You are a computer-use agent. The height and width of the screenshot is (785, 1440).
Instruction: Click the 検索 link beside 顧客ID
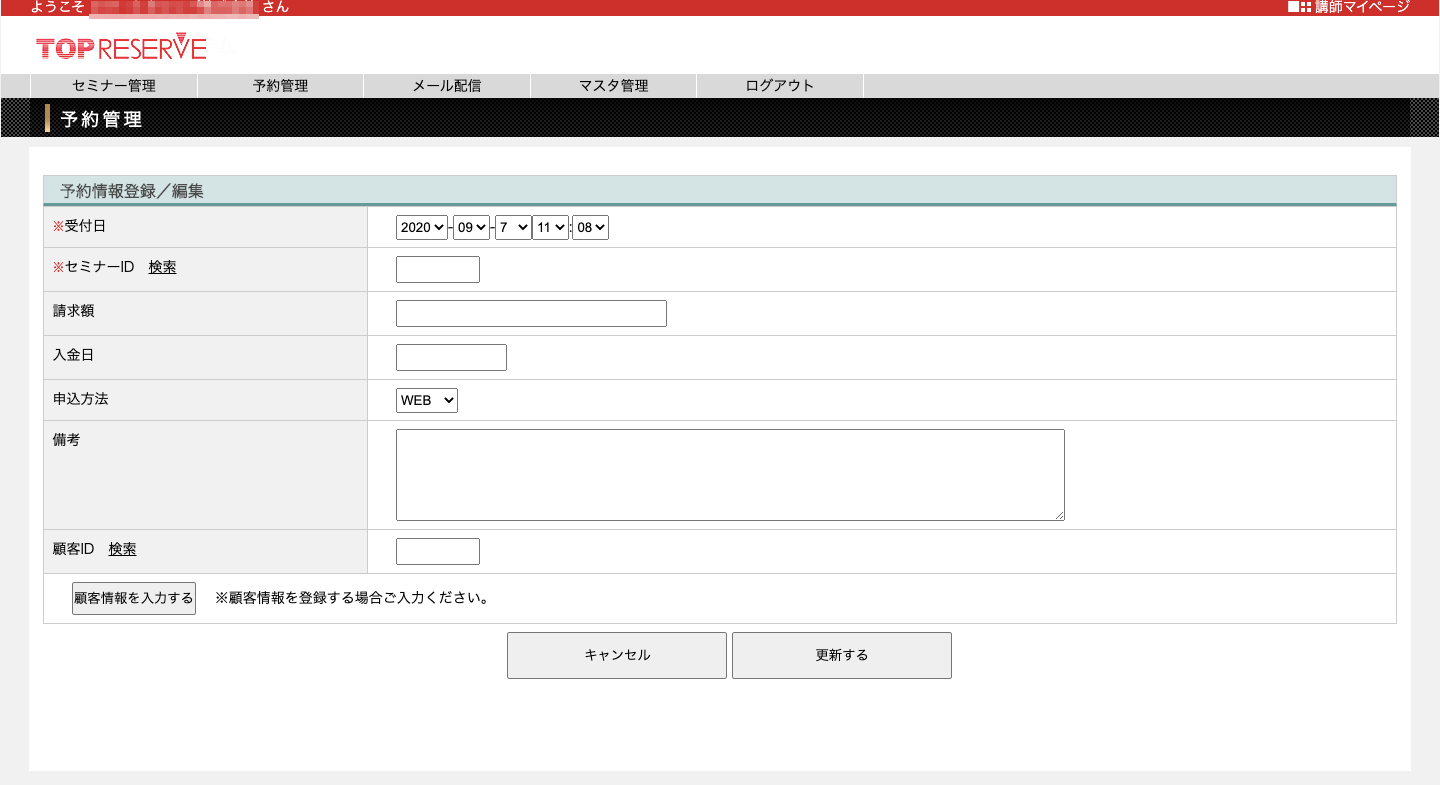pos(122,549)
